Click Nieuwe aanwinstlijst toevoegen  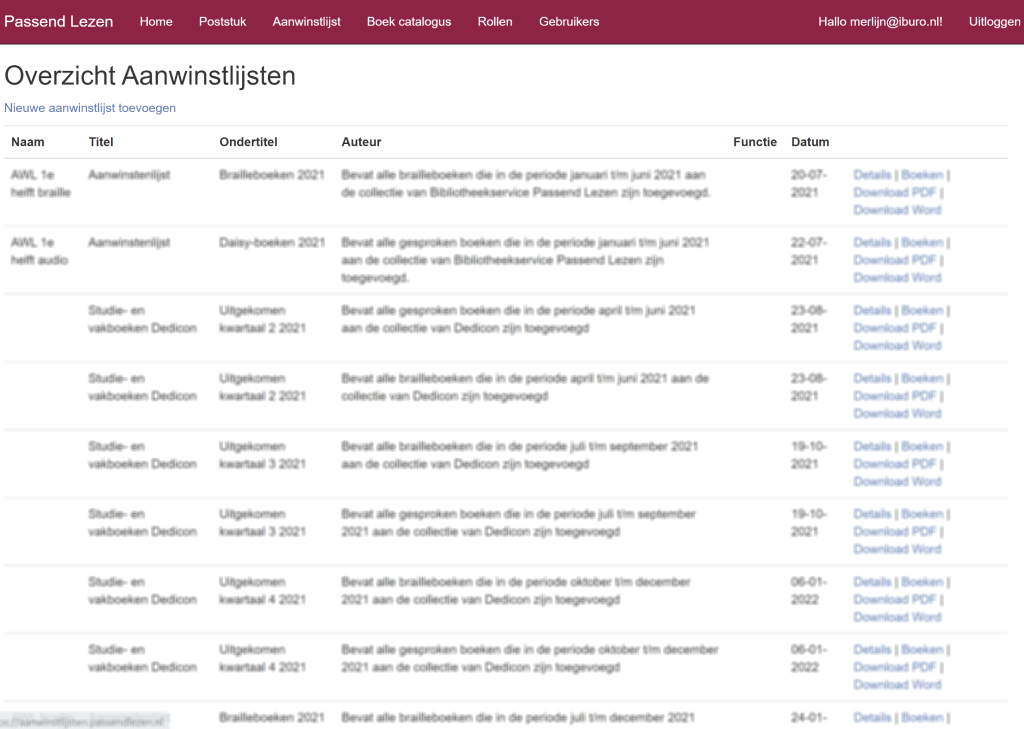(90, 108)
